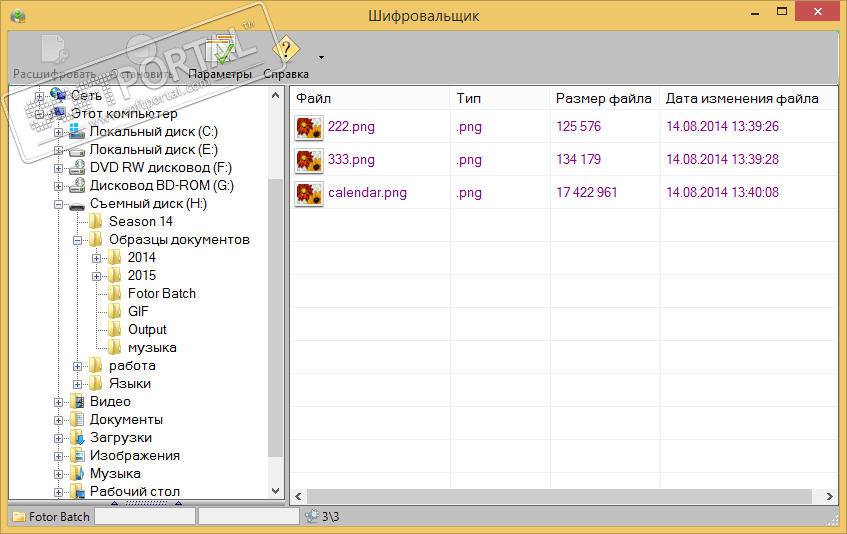Viewport: 847px width, 534px height.
Task: Click the Fotor Batch folder icon
Action: tap(115, 293)
